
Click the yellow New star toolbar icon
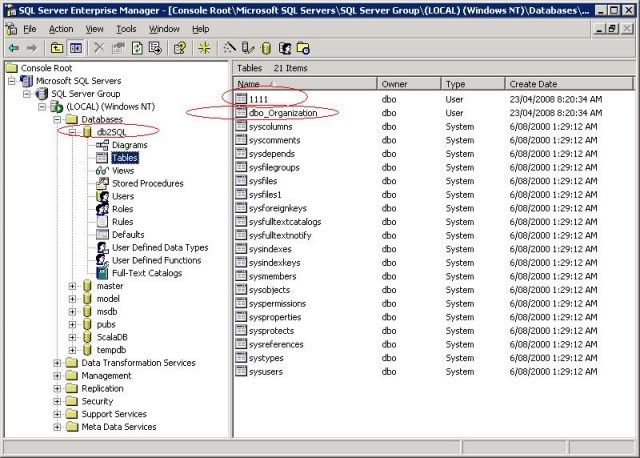click(x=203, y=47)
